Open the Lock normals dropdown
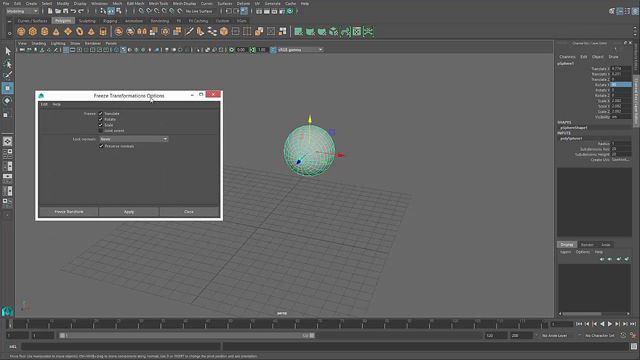 134,139
